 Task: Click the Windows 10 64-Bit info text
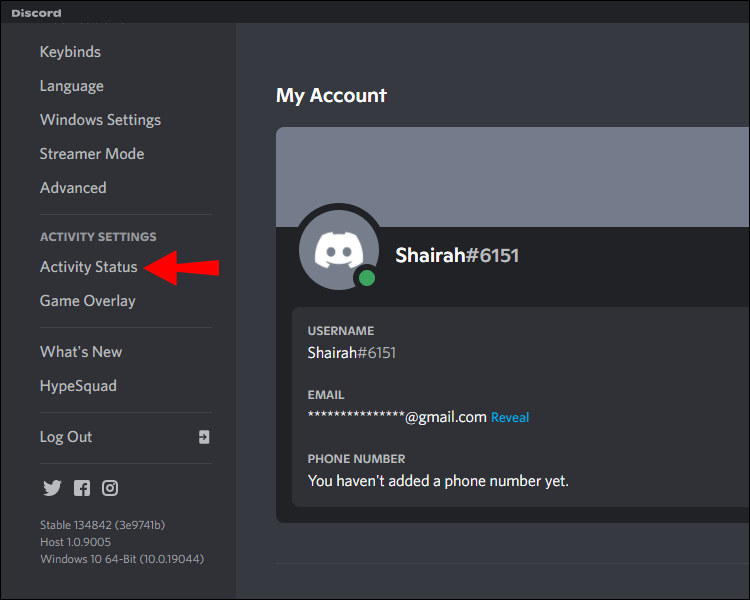coord(122,559)
